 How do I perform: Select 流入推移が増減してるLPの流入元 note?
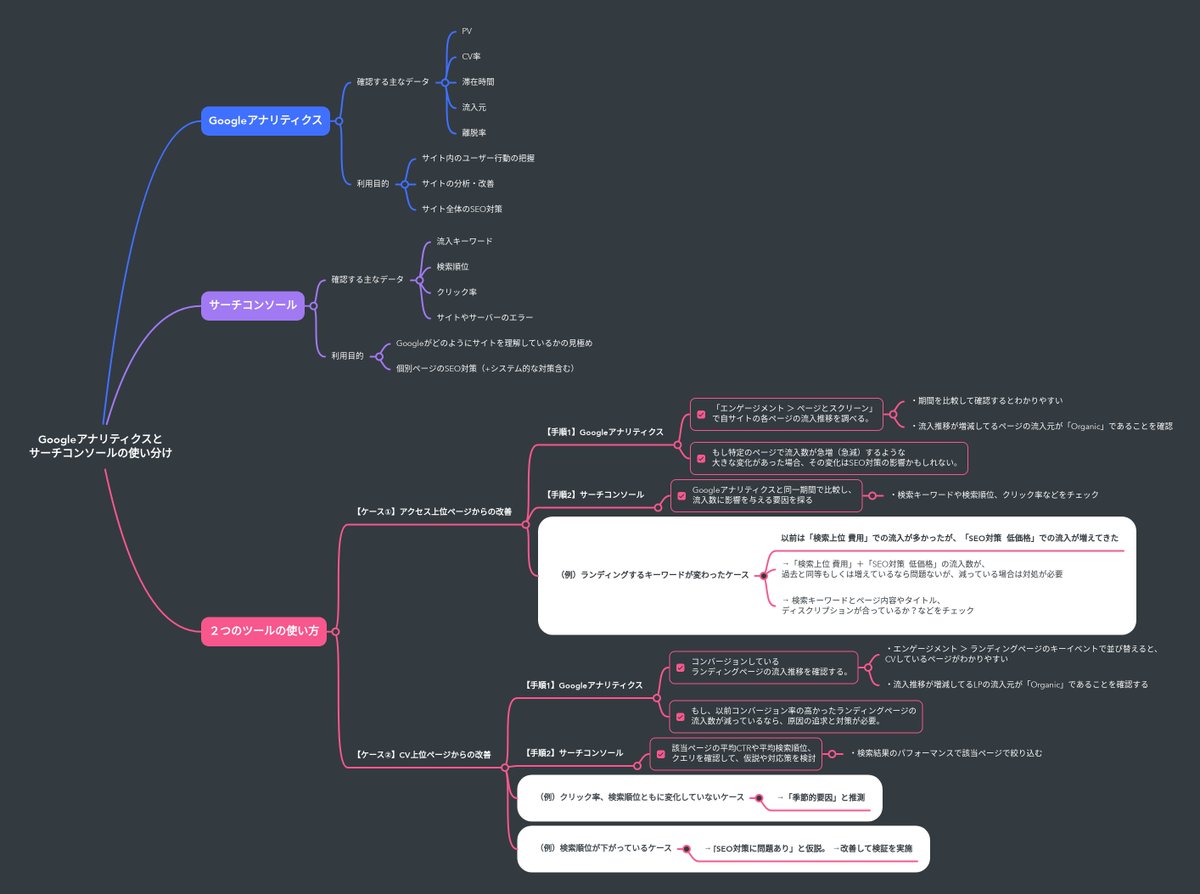1016,684
